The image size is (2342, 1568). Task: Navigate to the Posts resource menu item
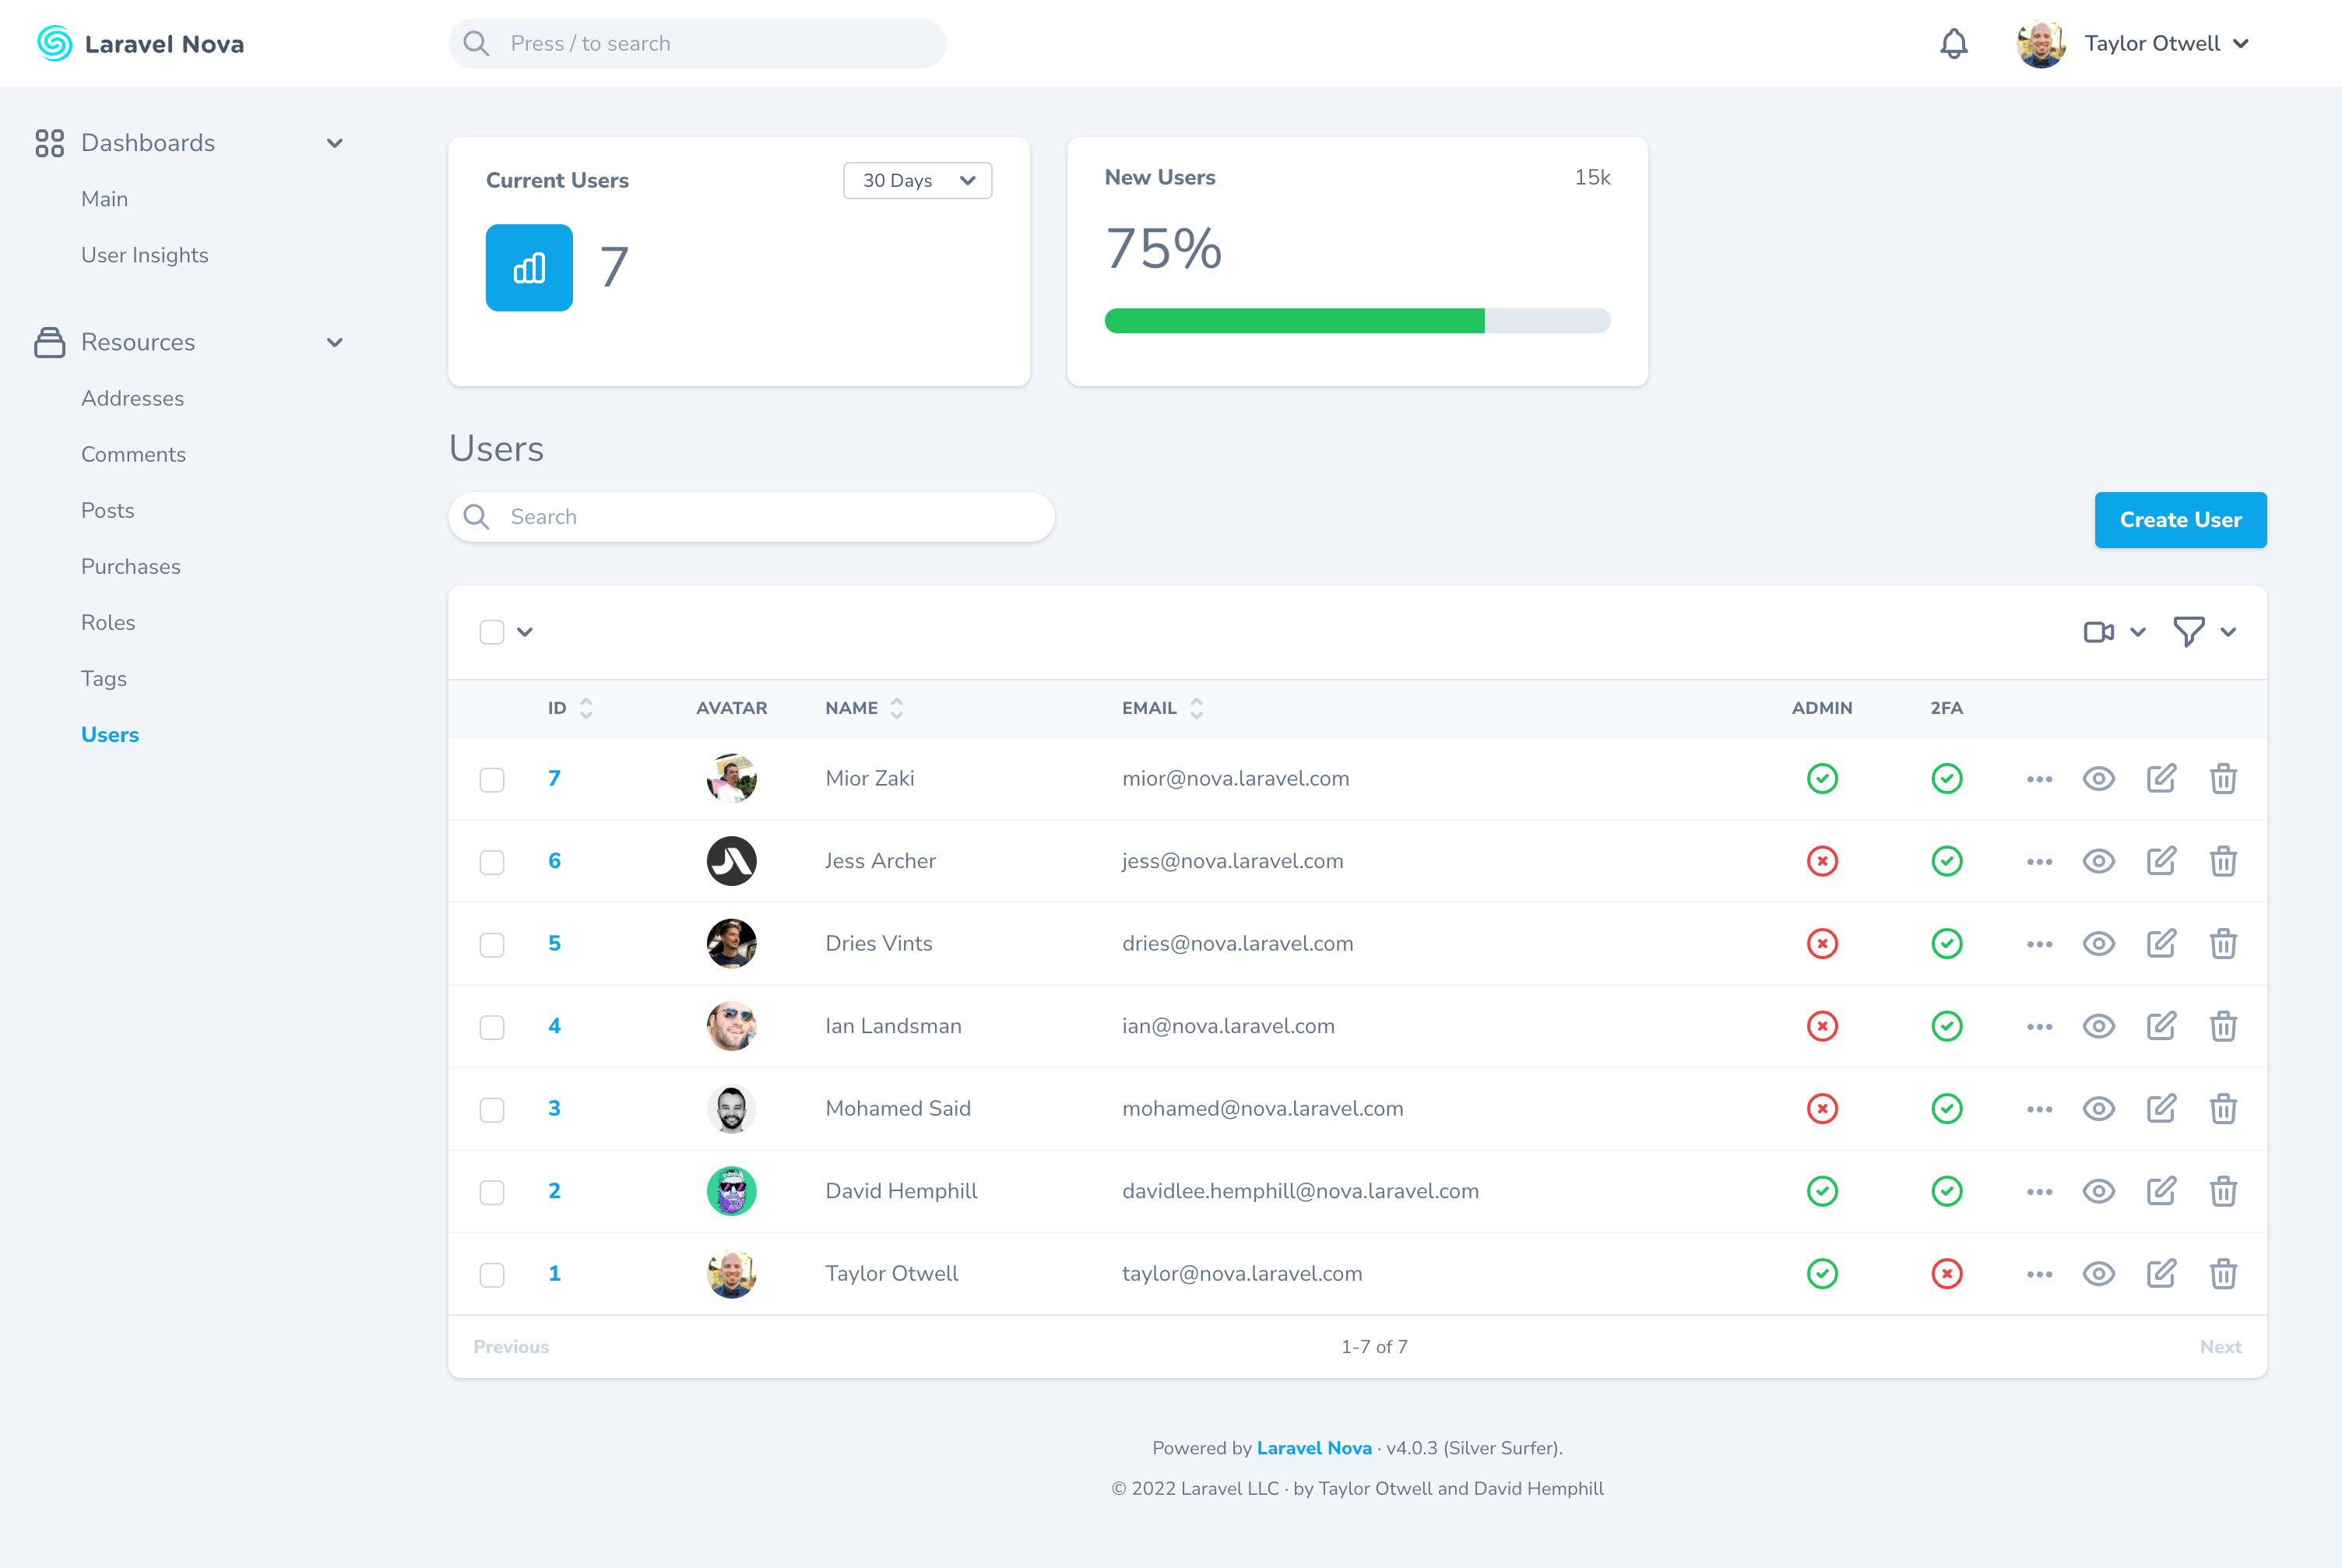tap(107, 509)
